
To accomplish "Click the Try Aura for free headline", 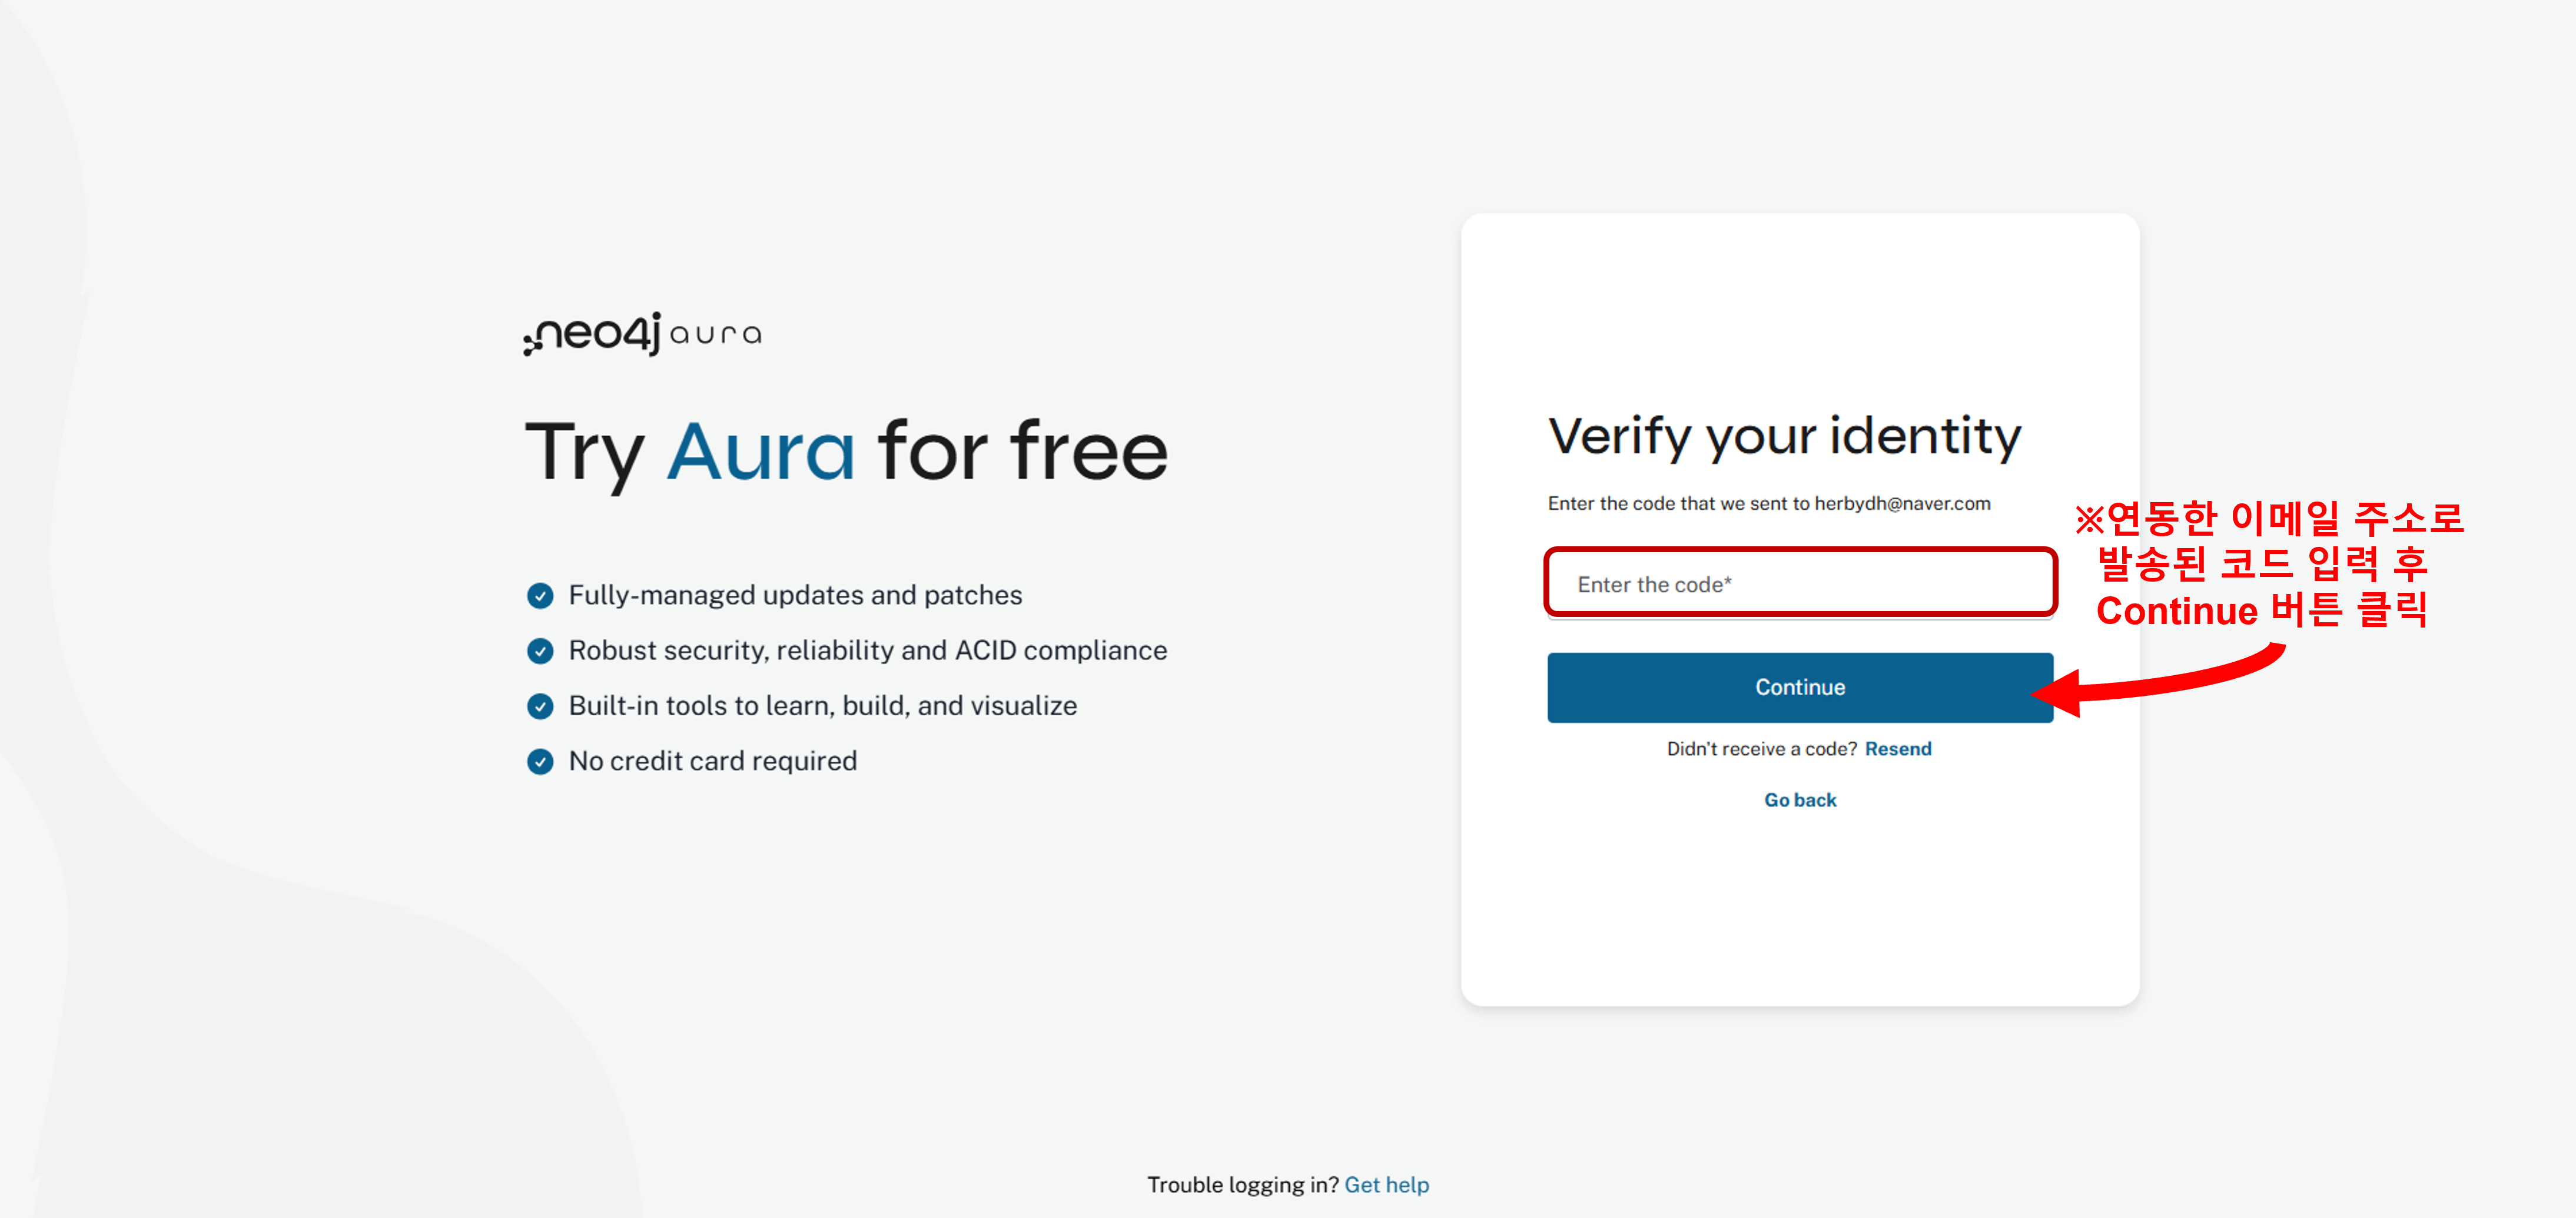I will point(846,452).
